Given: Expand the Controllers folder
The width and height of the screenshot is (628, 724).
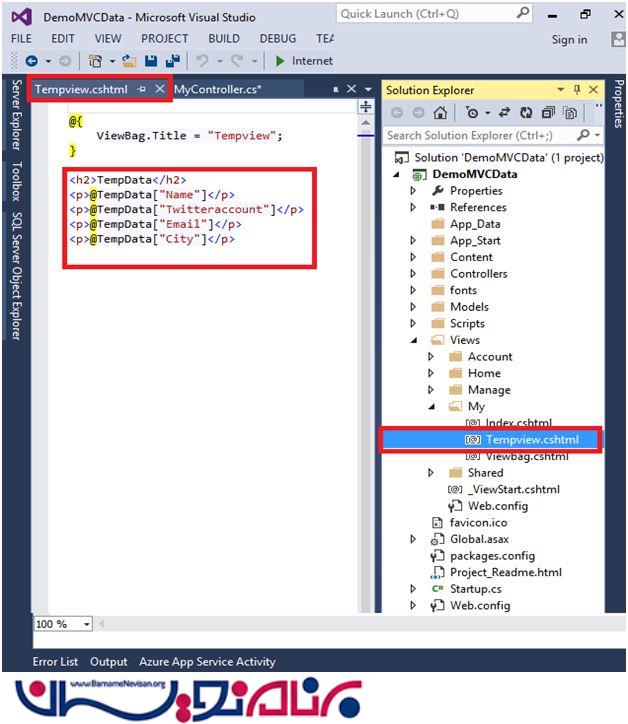Looking at the screenshot, I should [x=414, y=274].
